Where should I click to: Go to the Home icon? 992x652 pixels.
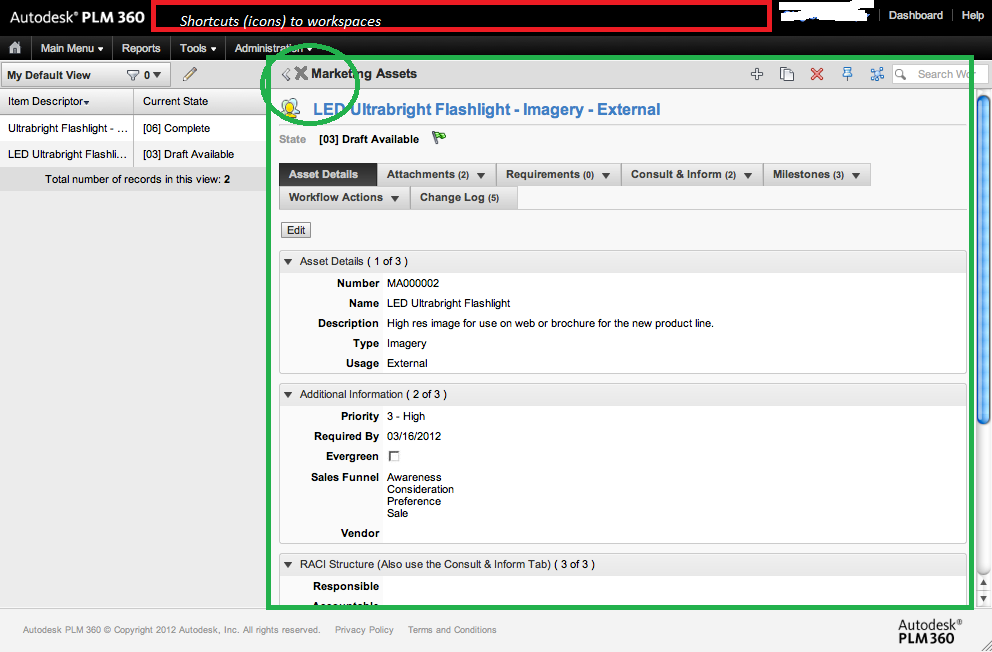(x=15, y=48)
